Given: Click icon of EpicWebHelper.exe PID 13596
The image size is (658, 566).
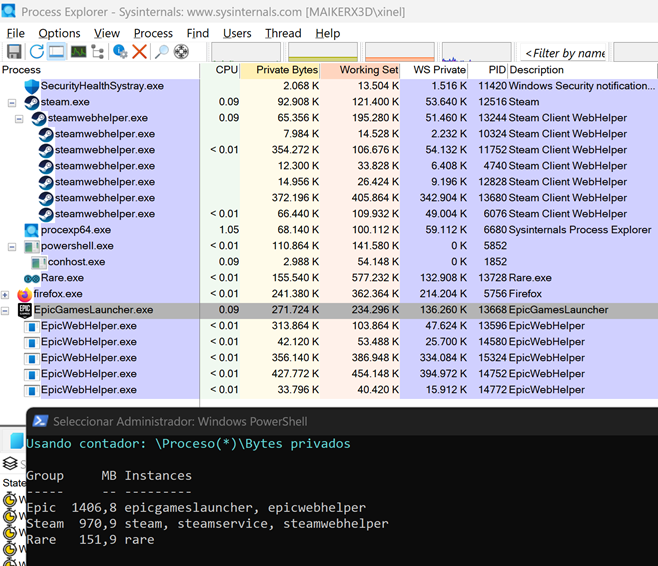Looking at the screenshot, I should click(x=31, y=326).
